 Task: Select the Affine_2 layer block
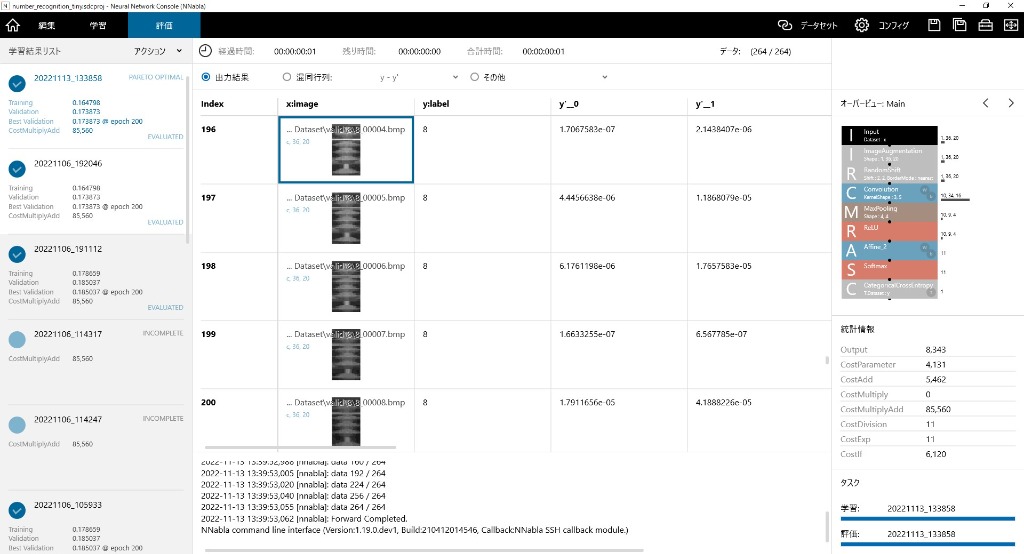pyautogui.click(x=889, y=250)
